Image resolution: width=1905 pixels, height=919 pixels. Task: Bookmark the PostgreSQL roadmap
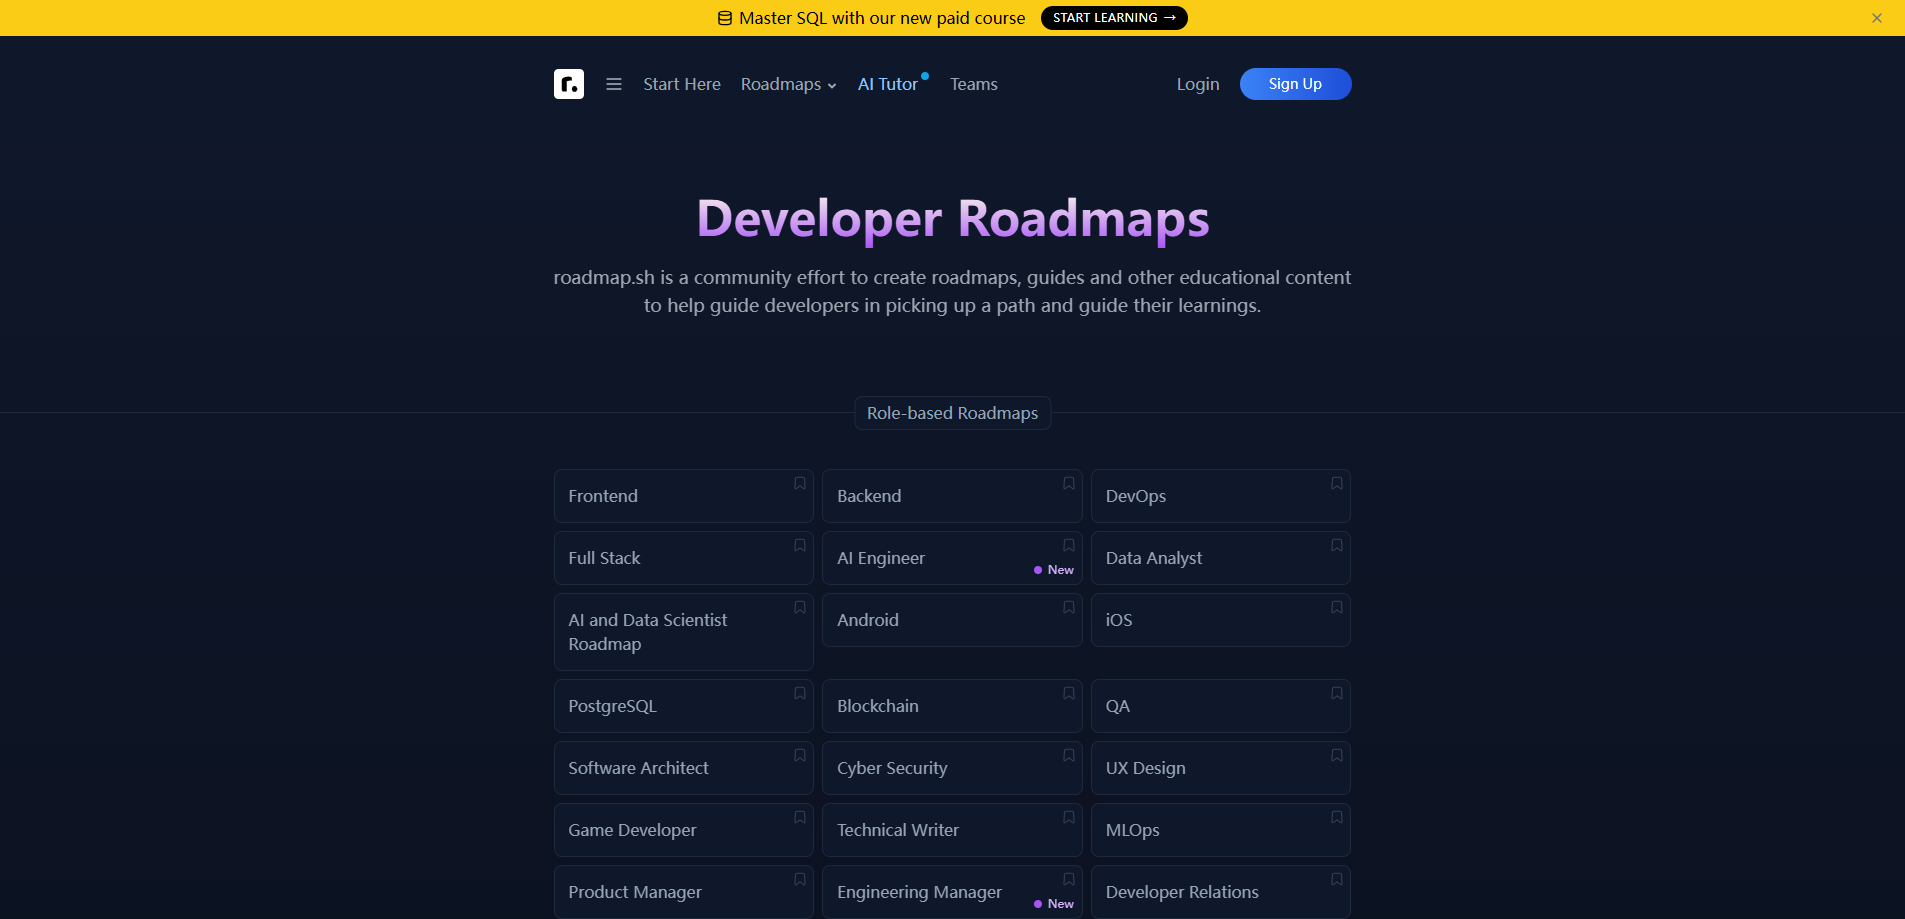coord(799,693)
